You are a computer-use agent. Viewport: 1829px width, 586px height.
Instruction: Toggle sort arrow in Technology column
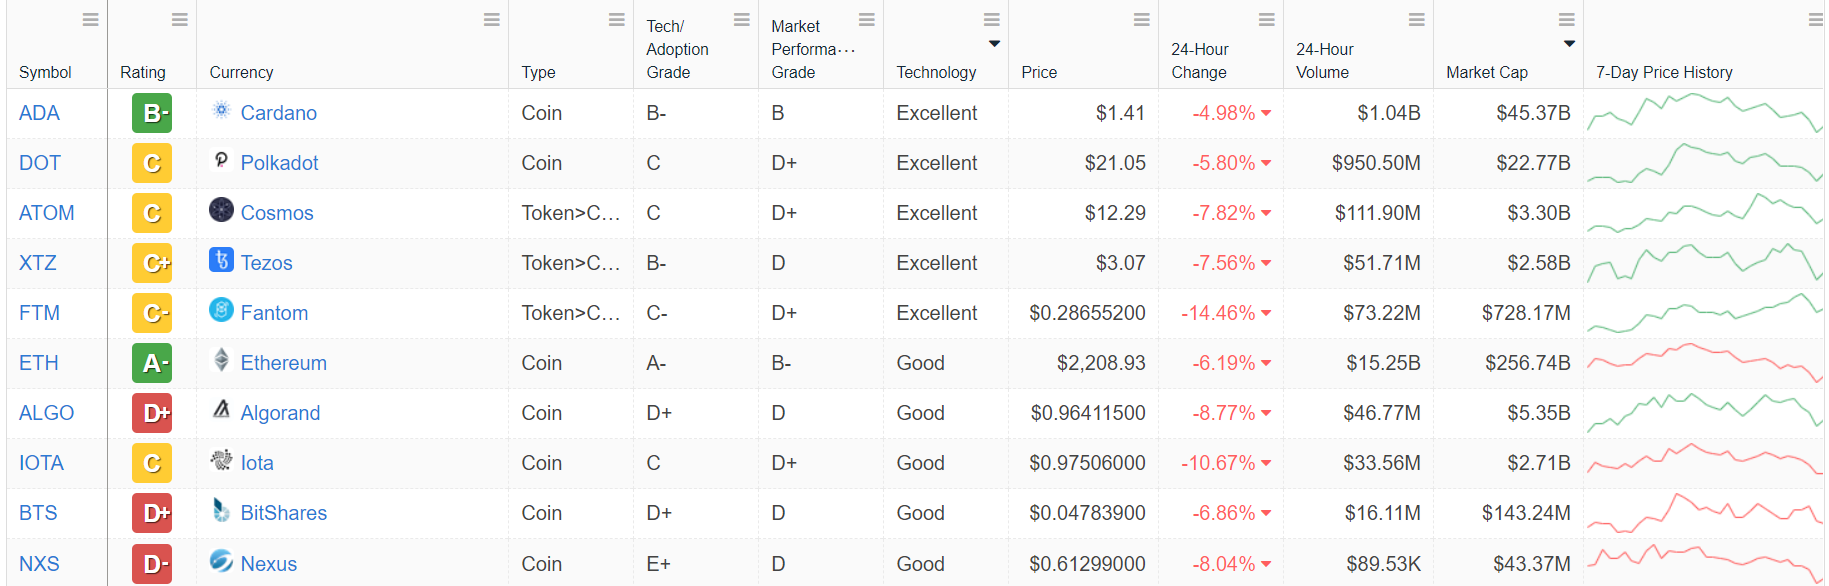pos(994,44)
